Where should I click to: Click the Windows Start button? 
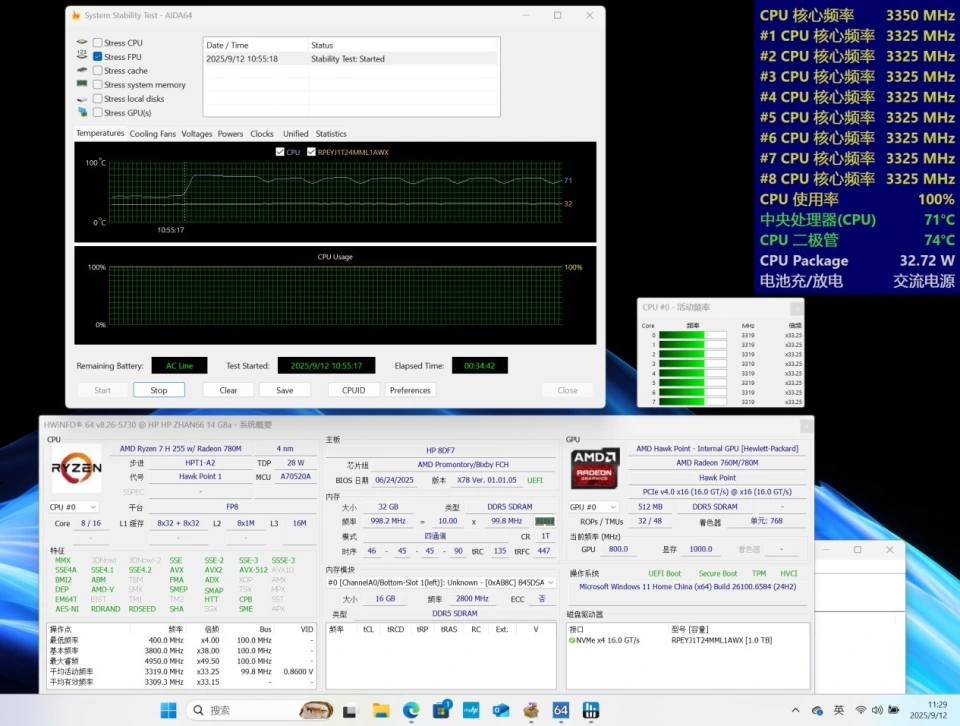tap(168, 710)
